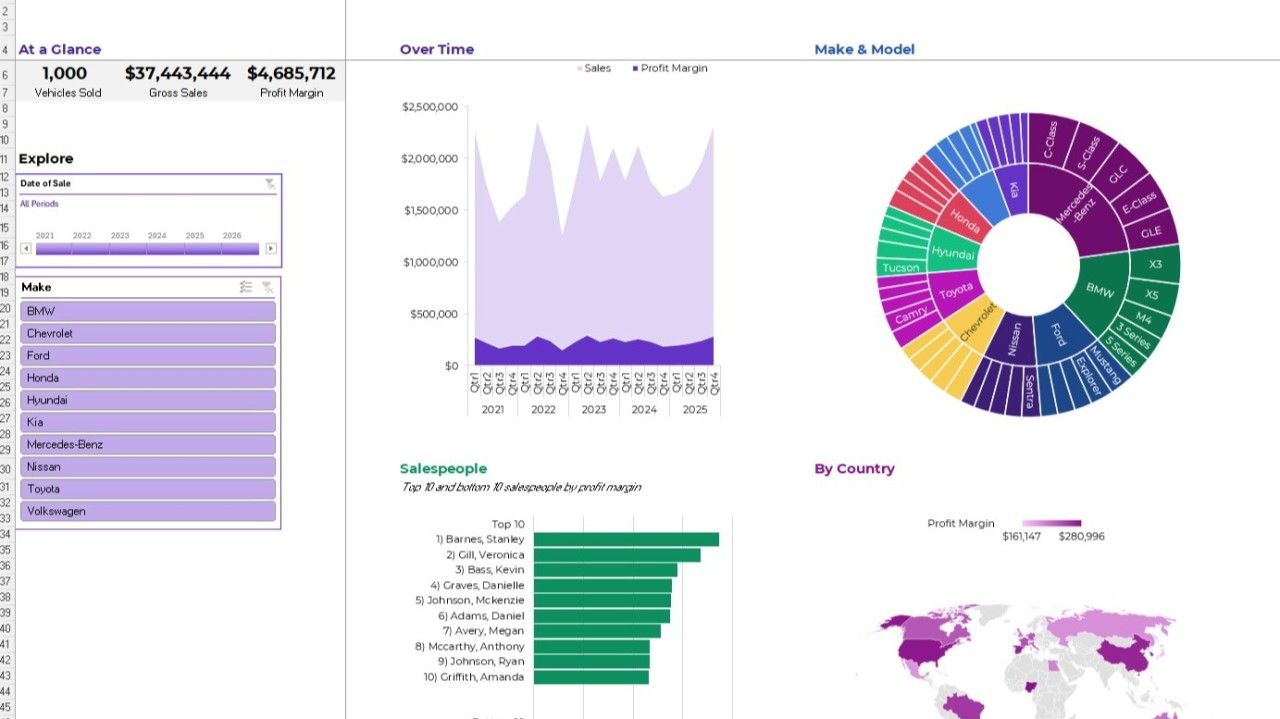Click the Toyota sunburst segment

[x=956, y=290]
